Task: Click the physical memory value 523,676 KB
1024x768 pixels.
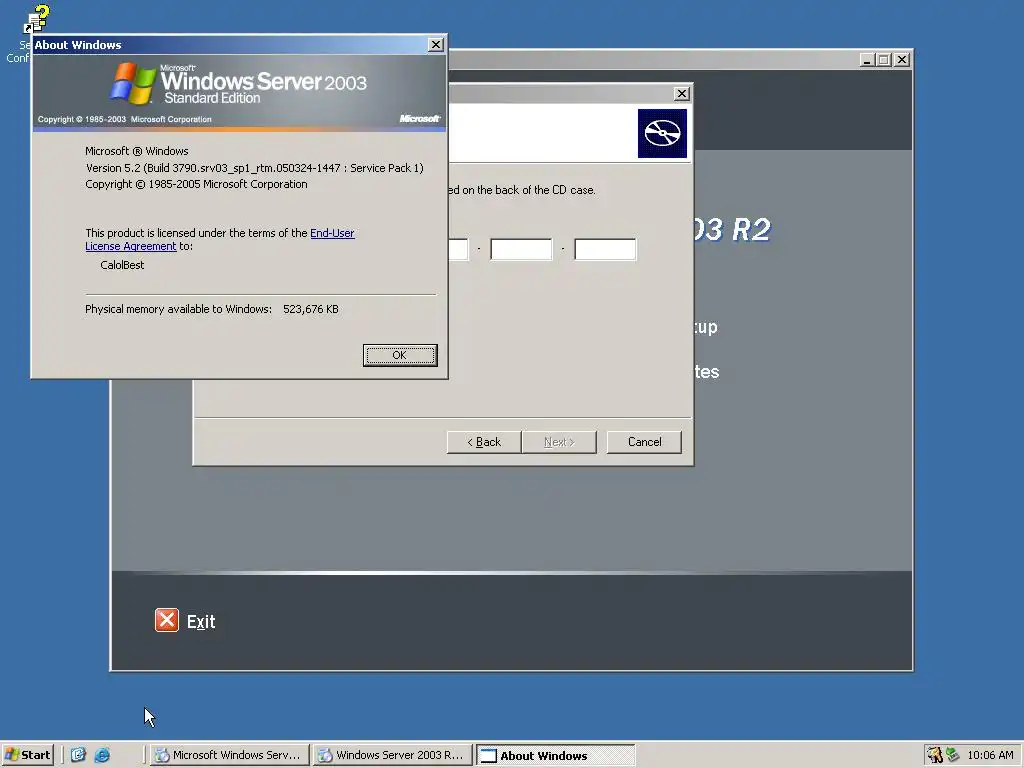Action: (311, 309)
